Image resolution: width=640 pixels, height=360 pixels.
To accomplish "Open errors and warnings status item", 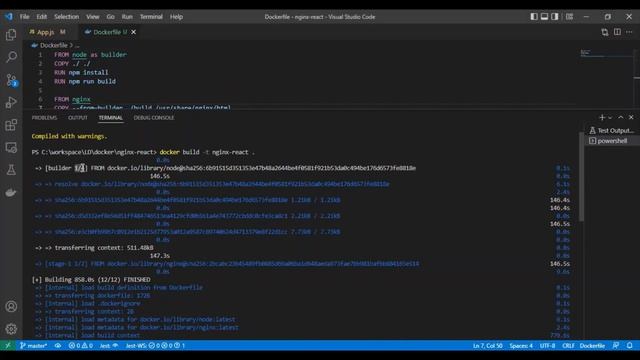I will (x=80, y=345).
